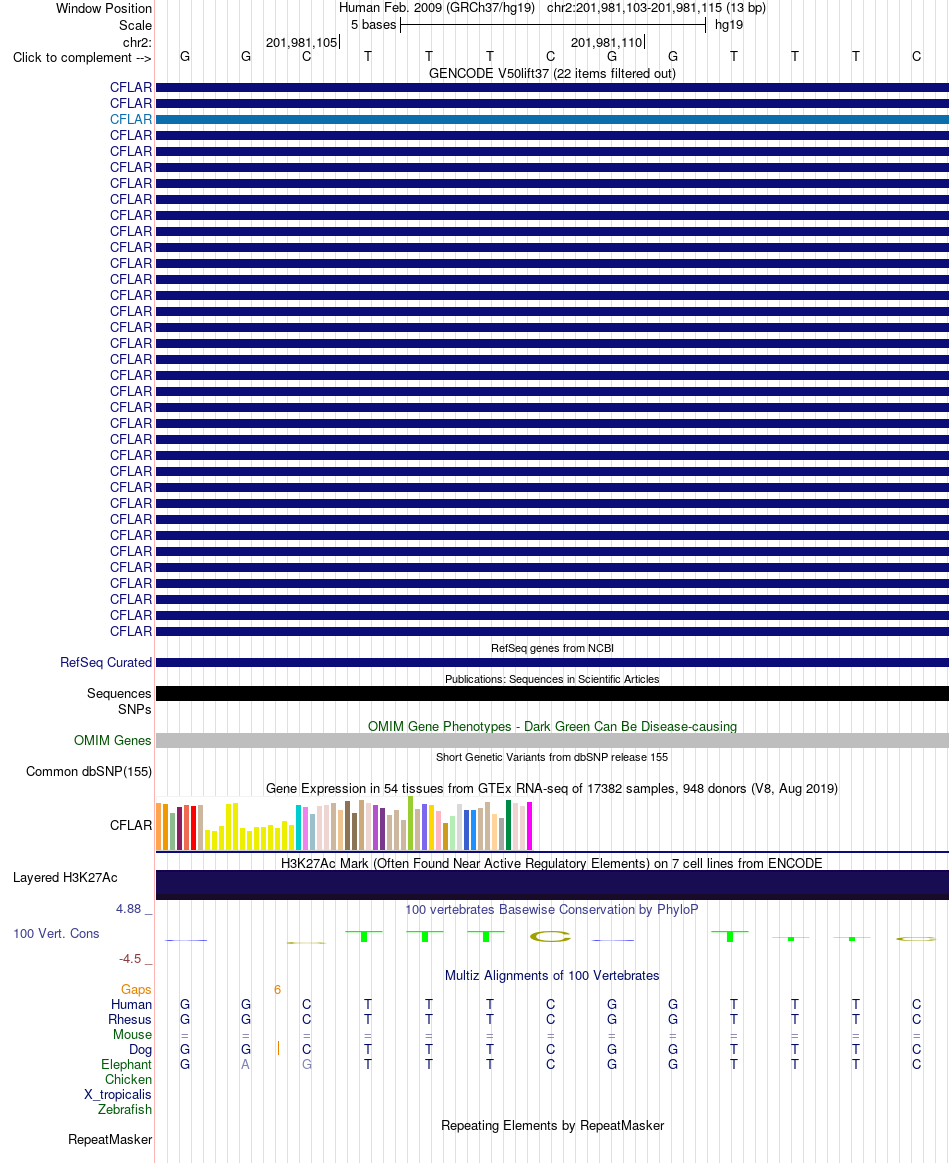Viewport: 950px width, 1163px height.
Task: Open 'RefSeq genes from NCBI' track title
Action: point(552,648)
